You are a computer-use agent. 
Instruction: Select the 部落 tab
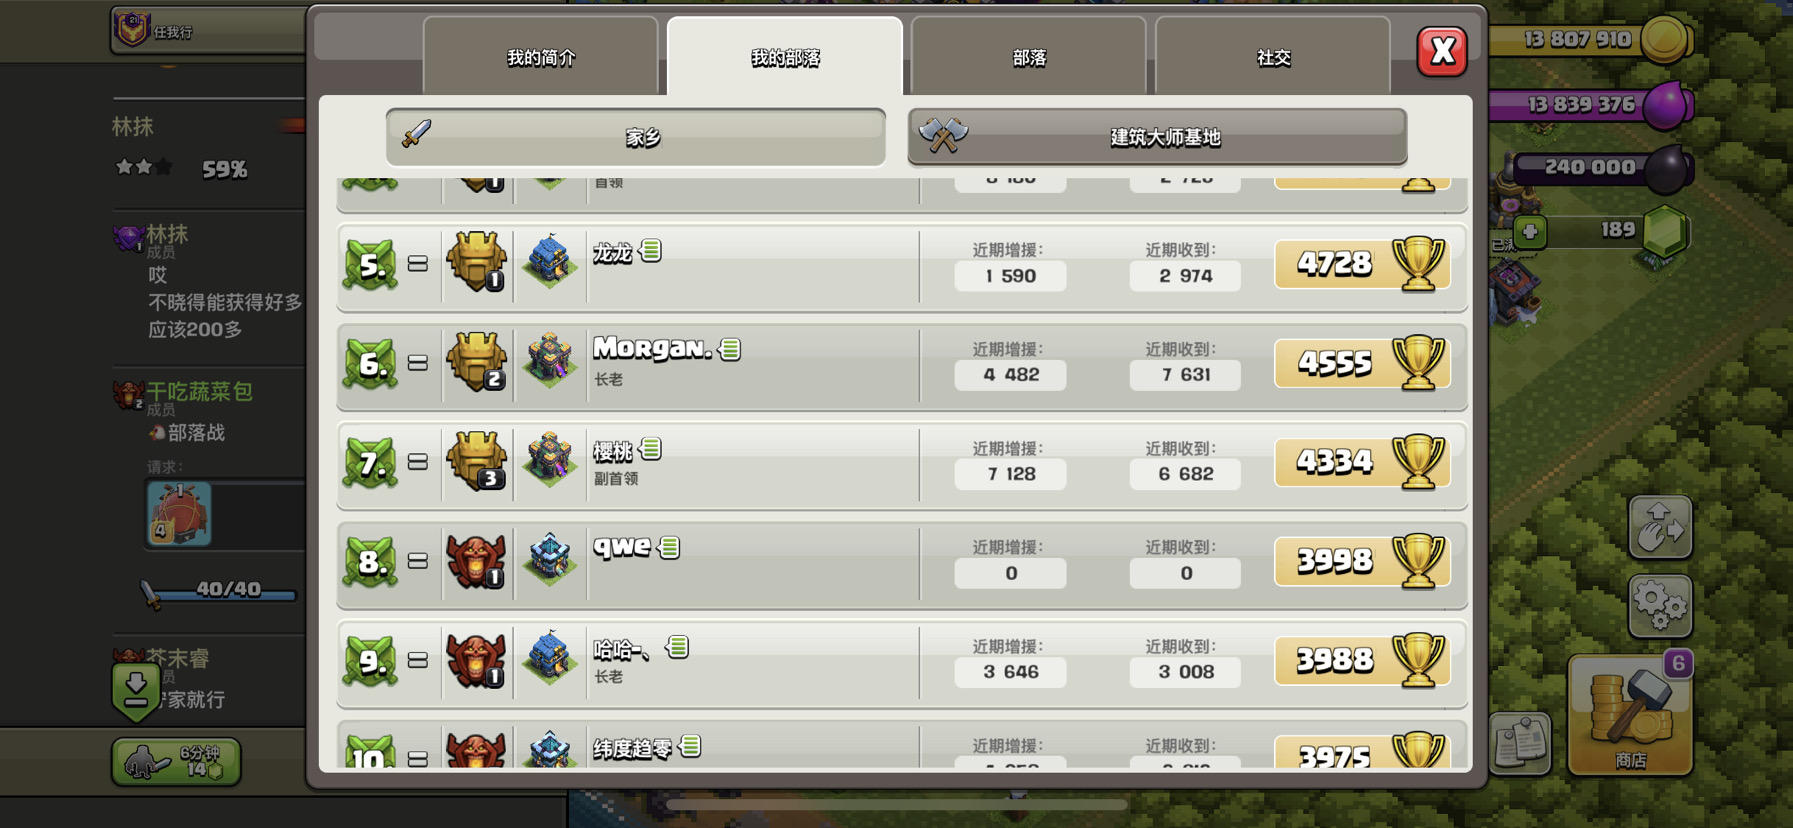pos(1029,57)
